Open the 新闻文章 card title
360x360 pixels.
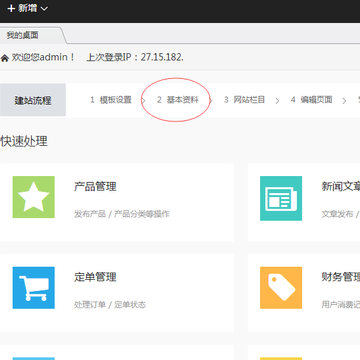(341, 186)
